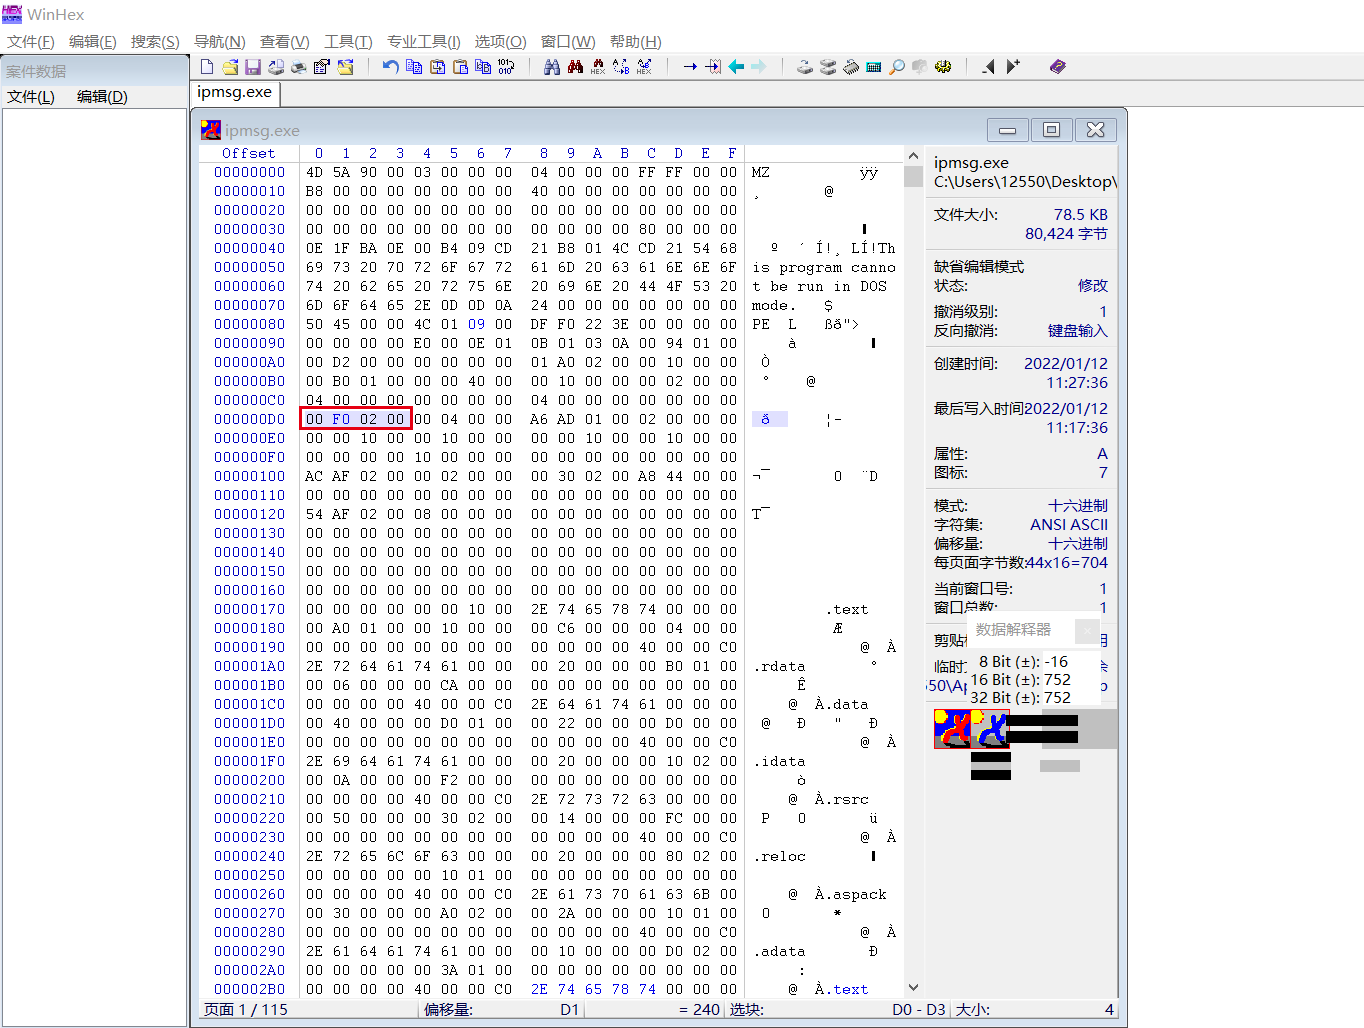Click the 修改 status value in info panel
Viewport: 1364px width, 1028px height.
(x=1093, y=286)
